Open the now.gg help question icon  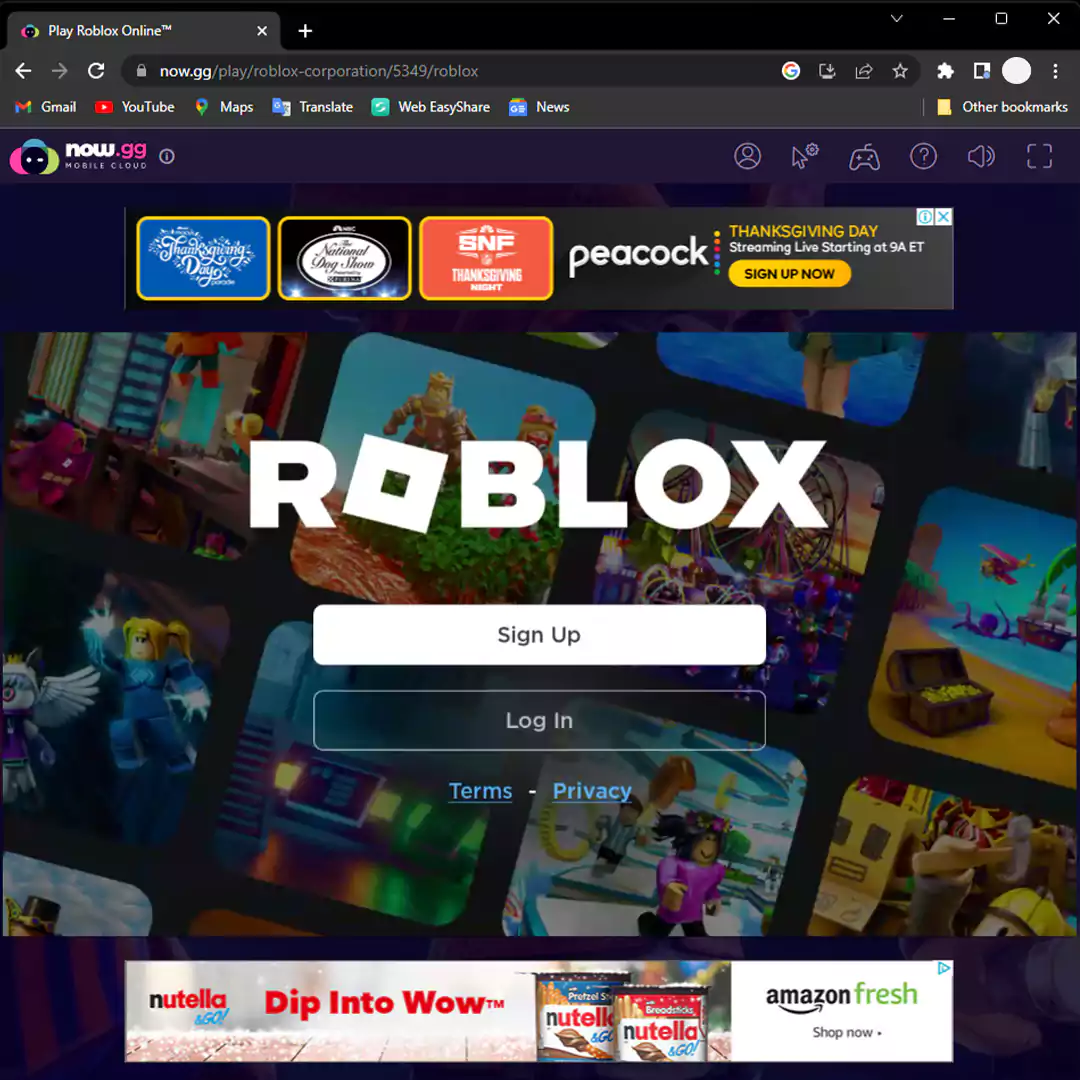(923, 156)
